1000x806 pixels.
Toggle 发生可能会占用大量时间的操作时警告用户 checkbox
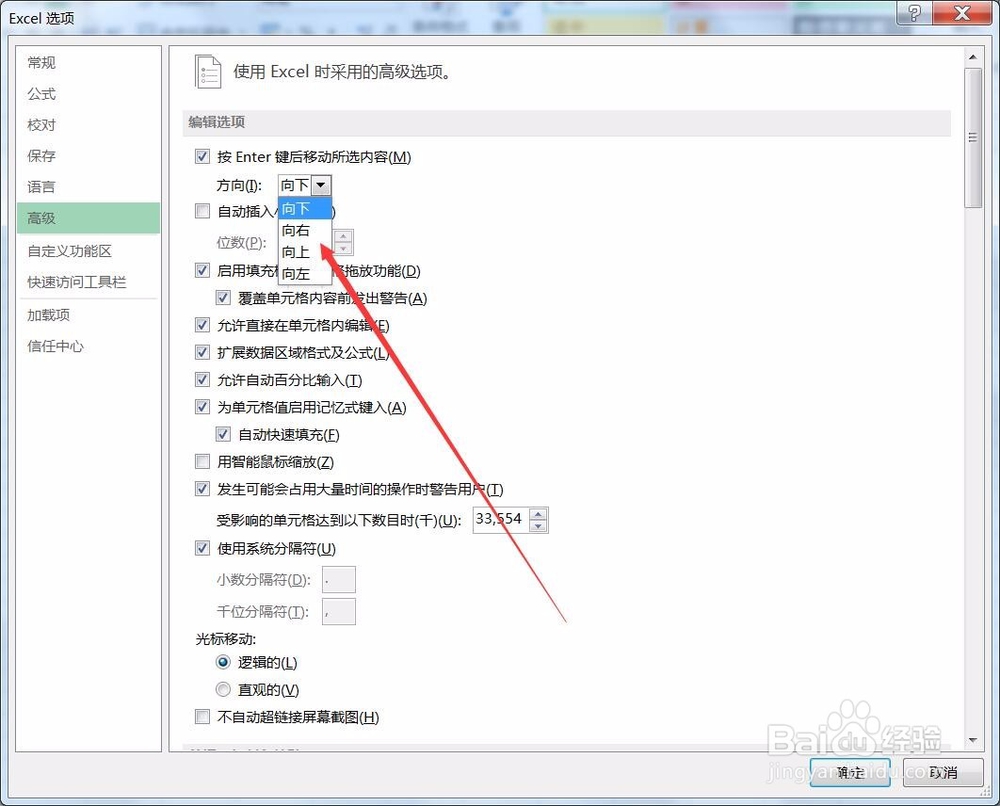tap(202, 489)
